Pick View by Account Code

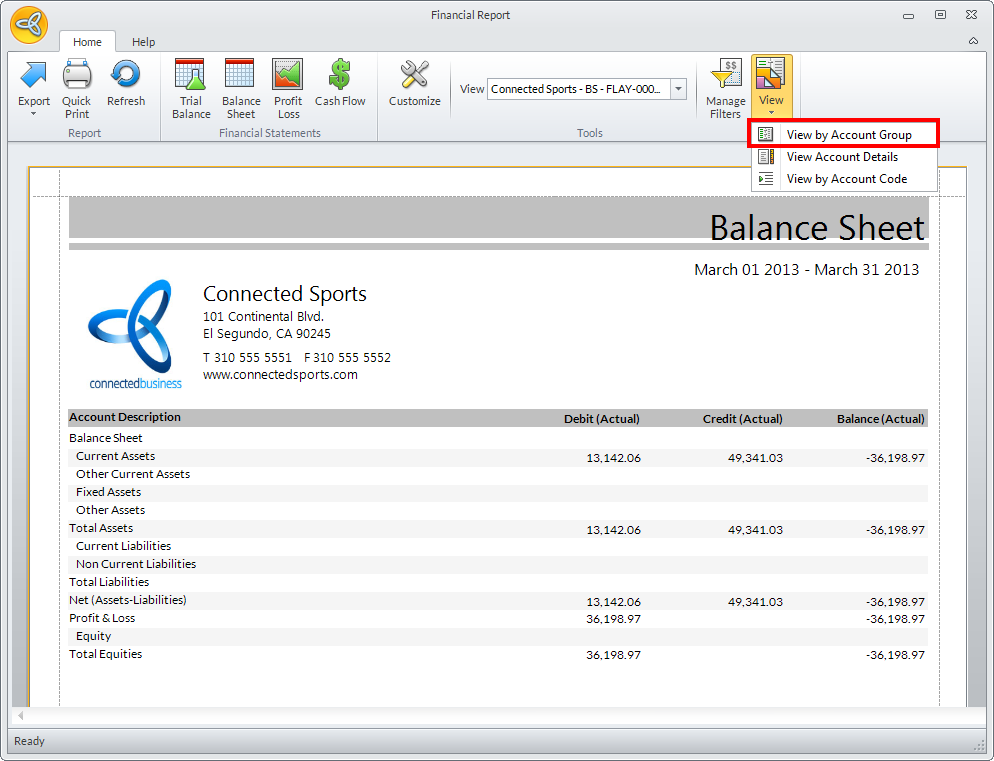click(x=846, y=179)
